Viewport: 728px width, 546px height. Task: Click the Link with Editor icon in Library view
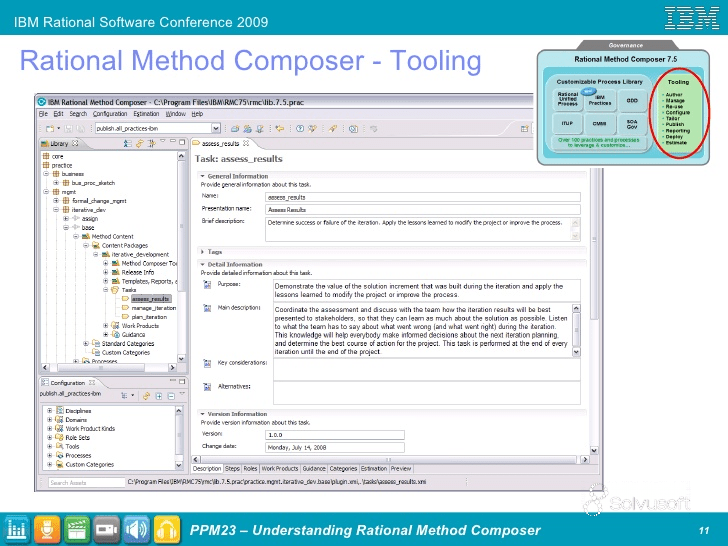point(140,143)
